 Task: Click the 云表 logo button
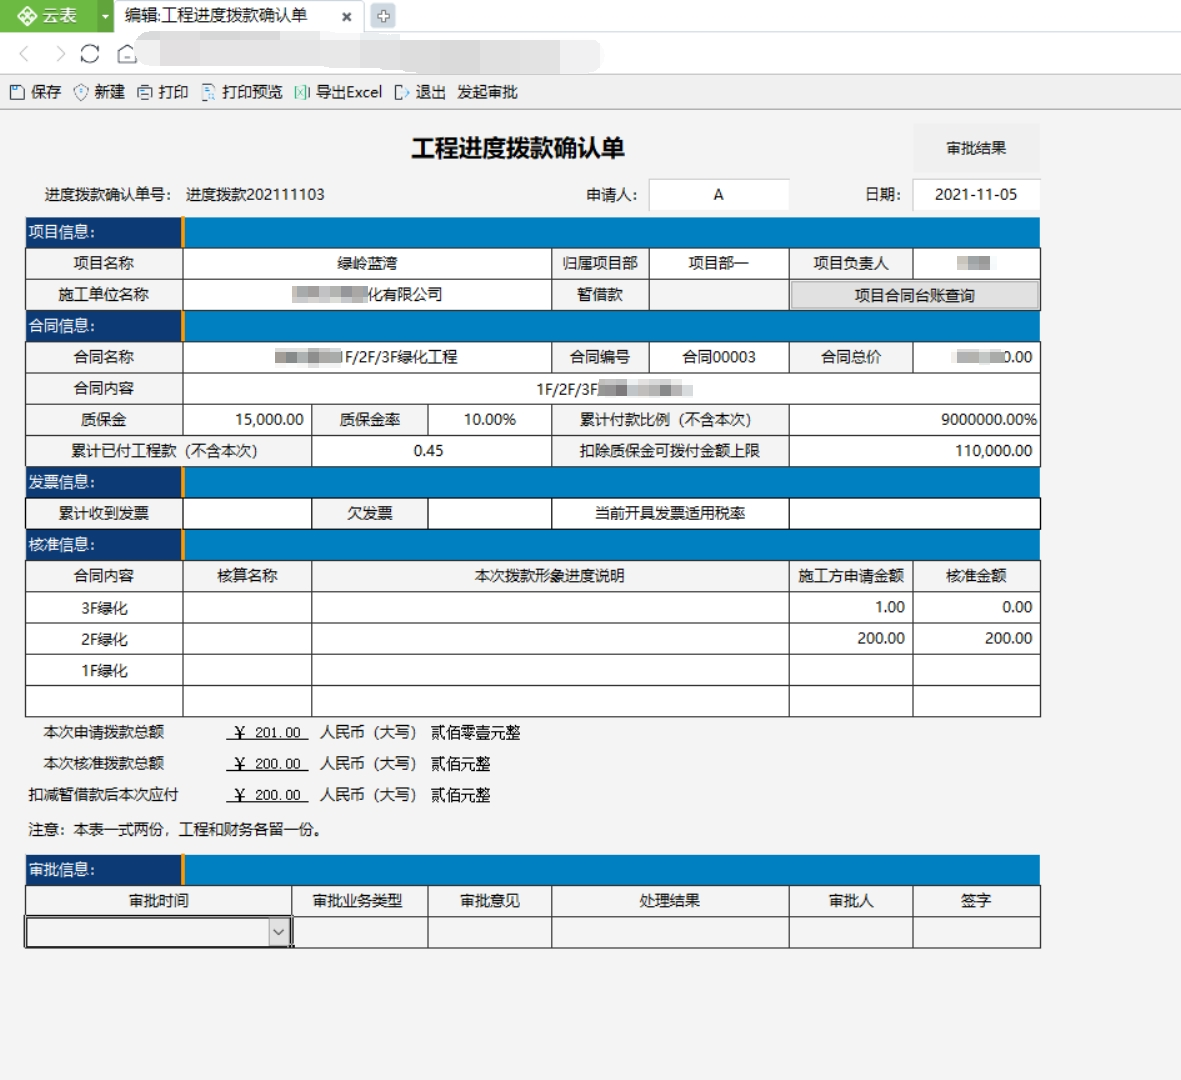pyautogui.click(x=48, y=16)
